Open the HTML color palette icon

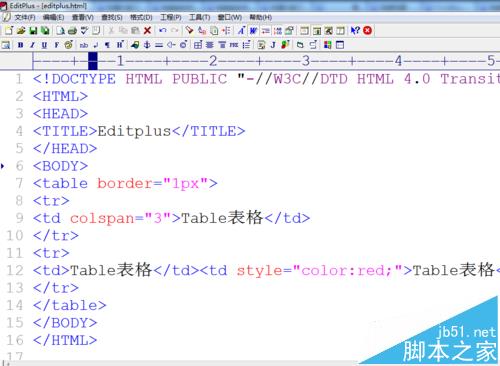point(69,45)
